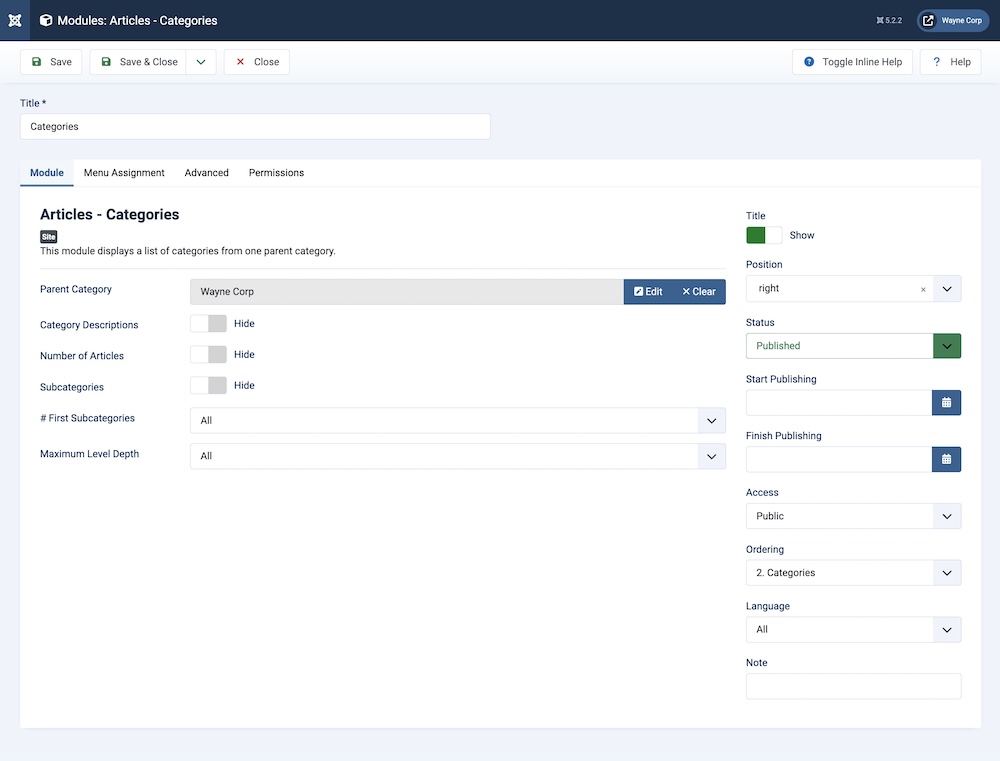Toggle the Subcategories switch
This screenshot has width=1000, height=761.
point(208,386)
